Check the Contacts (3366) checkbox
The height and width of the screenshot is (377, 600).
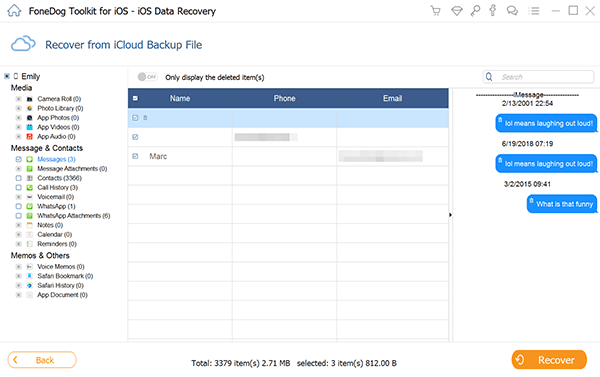pos(18,178)
